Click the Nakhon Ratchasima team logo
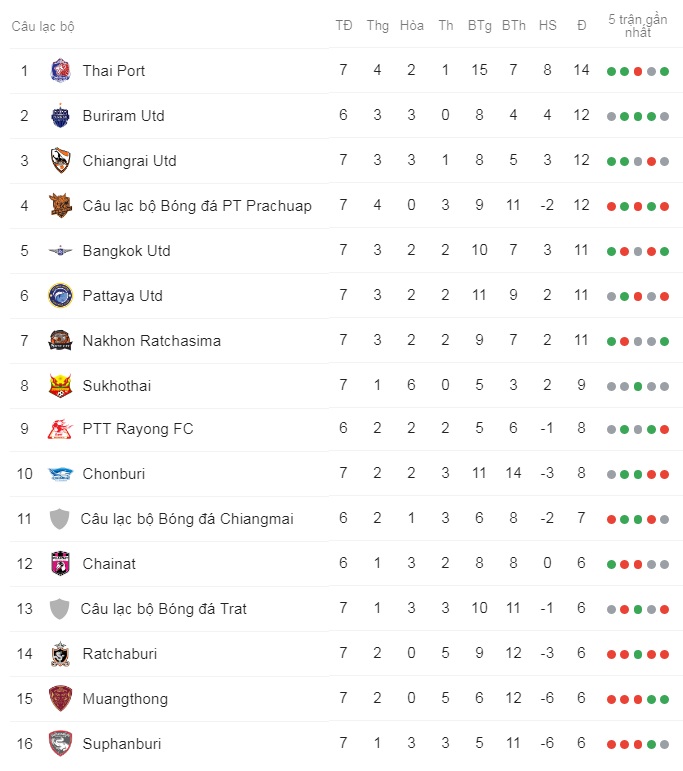 pyautogui.click(x=60, y=341)
